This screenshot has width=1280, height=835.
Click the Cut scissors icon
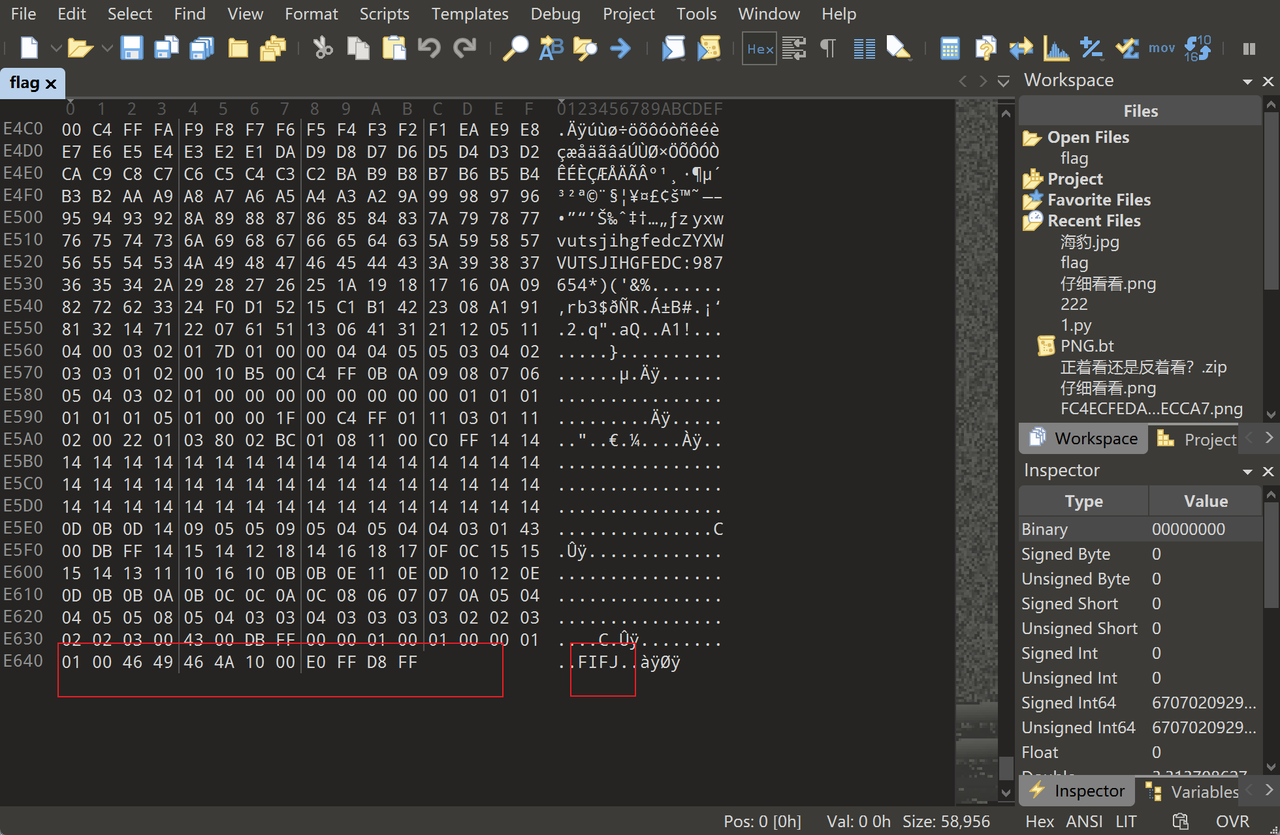point(322,47)
